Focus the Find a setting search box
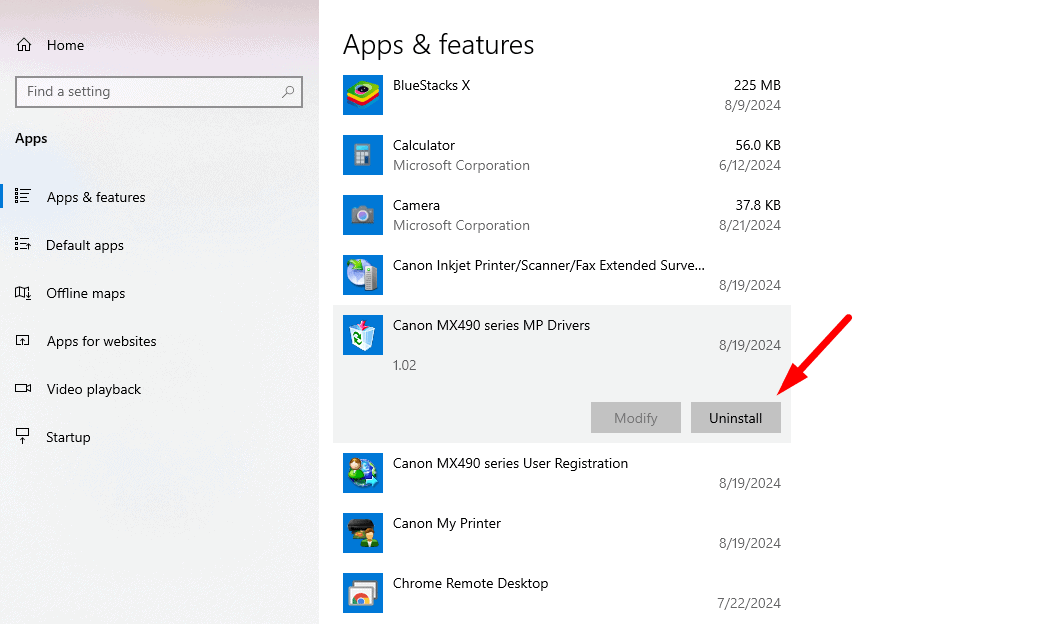Viewport: 1046px width, 624px height. 159,91
